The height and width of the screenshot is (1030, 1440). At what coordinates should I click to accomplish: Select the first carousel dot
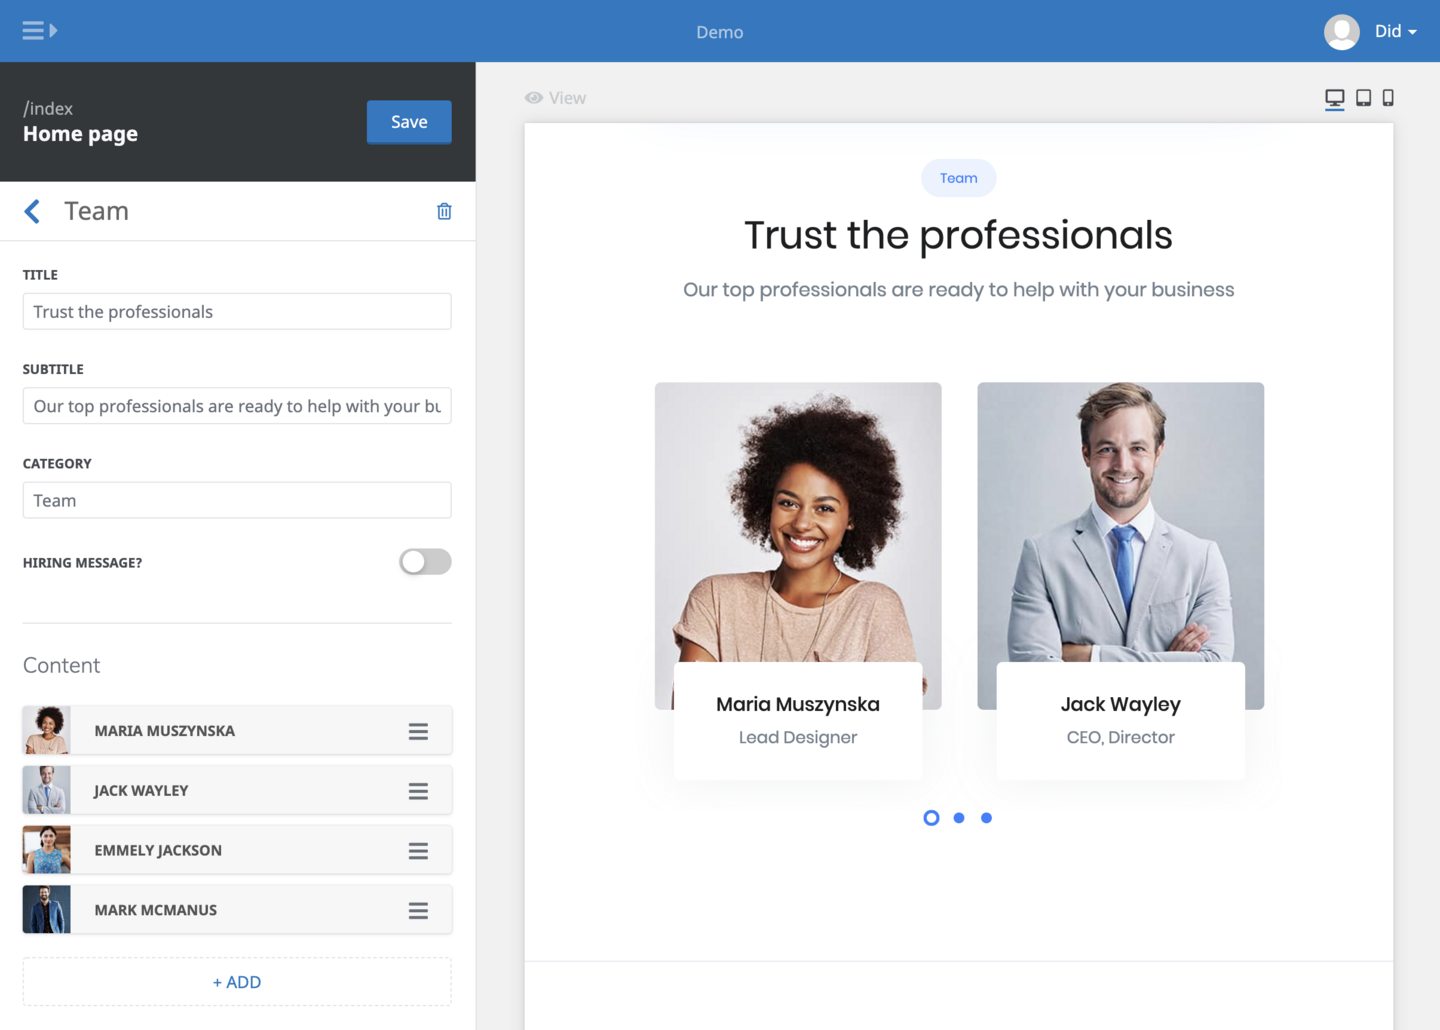931,818
